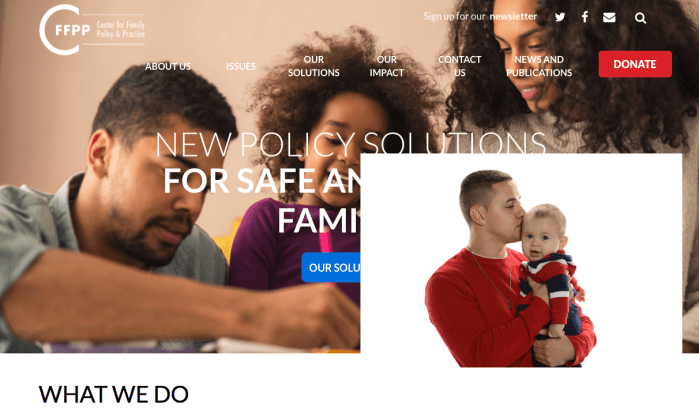Open the Our Impact menu
This screenshot has height=409, width=699.
tap(387, 66)
